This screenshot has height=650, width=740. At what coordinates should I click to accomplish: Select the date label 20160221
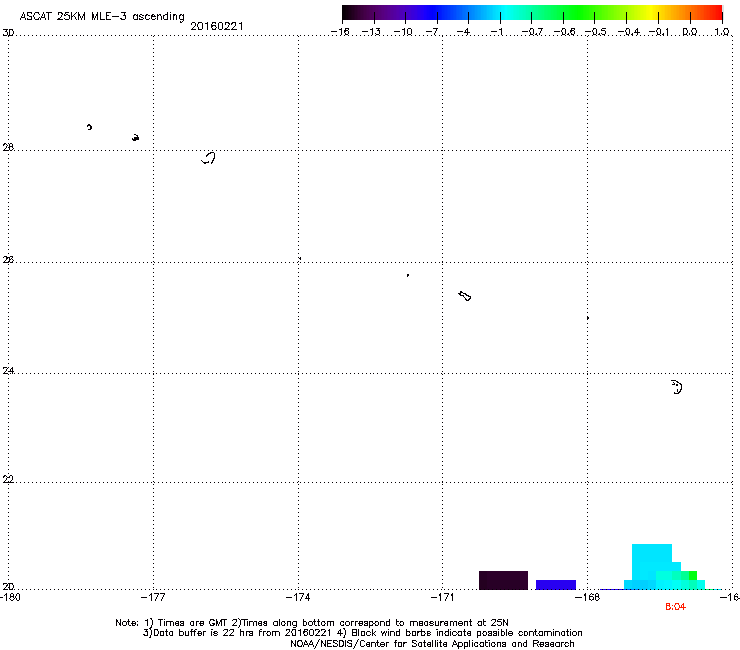217,26
